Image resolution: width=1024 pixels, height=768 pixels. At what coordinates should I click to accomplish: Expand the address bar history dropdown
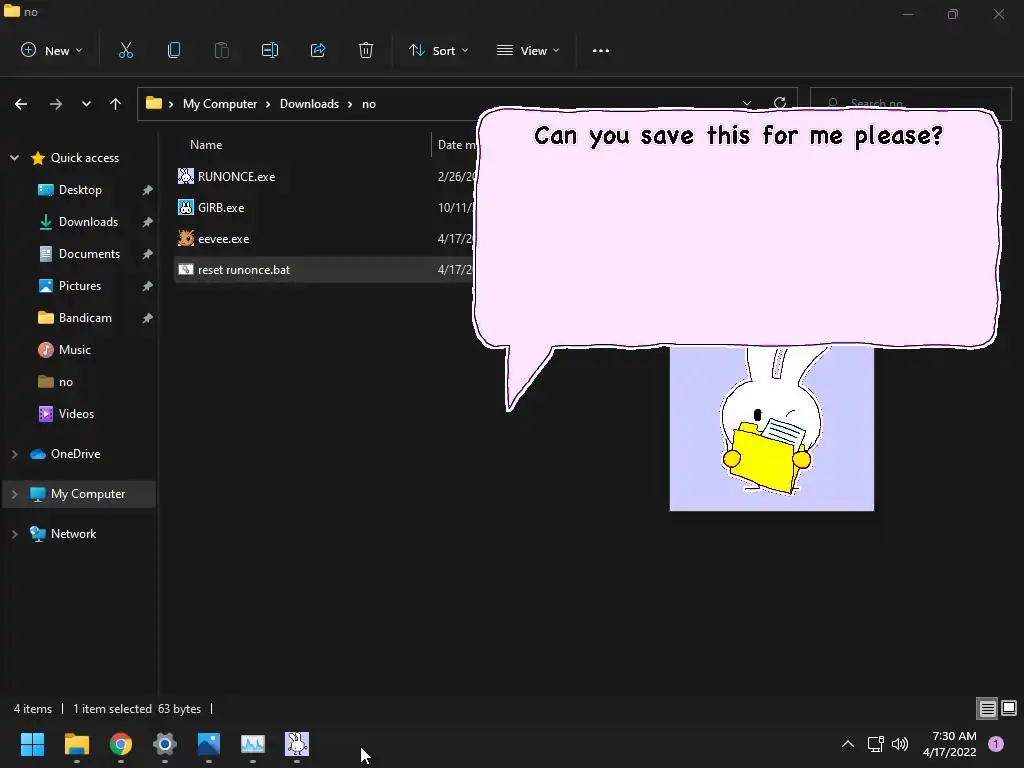(746, 103)
